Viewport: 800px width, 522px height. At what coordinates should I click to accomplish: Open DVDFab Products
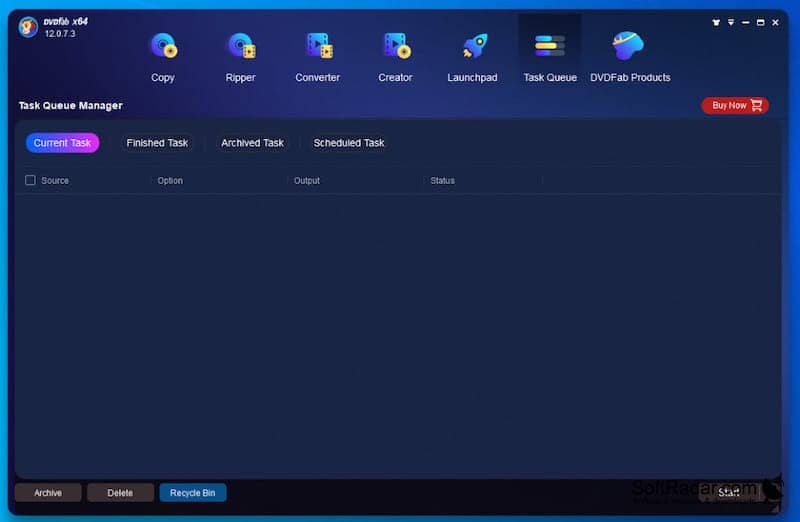pos(630,57)
